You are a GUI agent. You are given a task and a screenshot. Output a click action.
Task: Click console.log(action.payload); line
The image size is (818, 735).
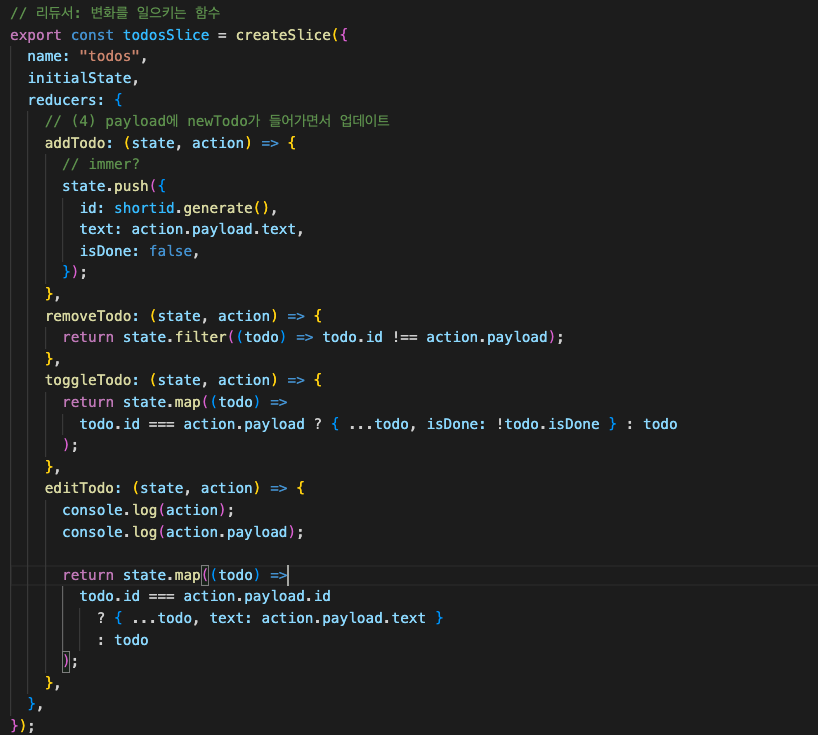click(x=183, y=532)
